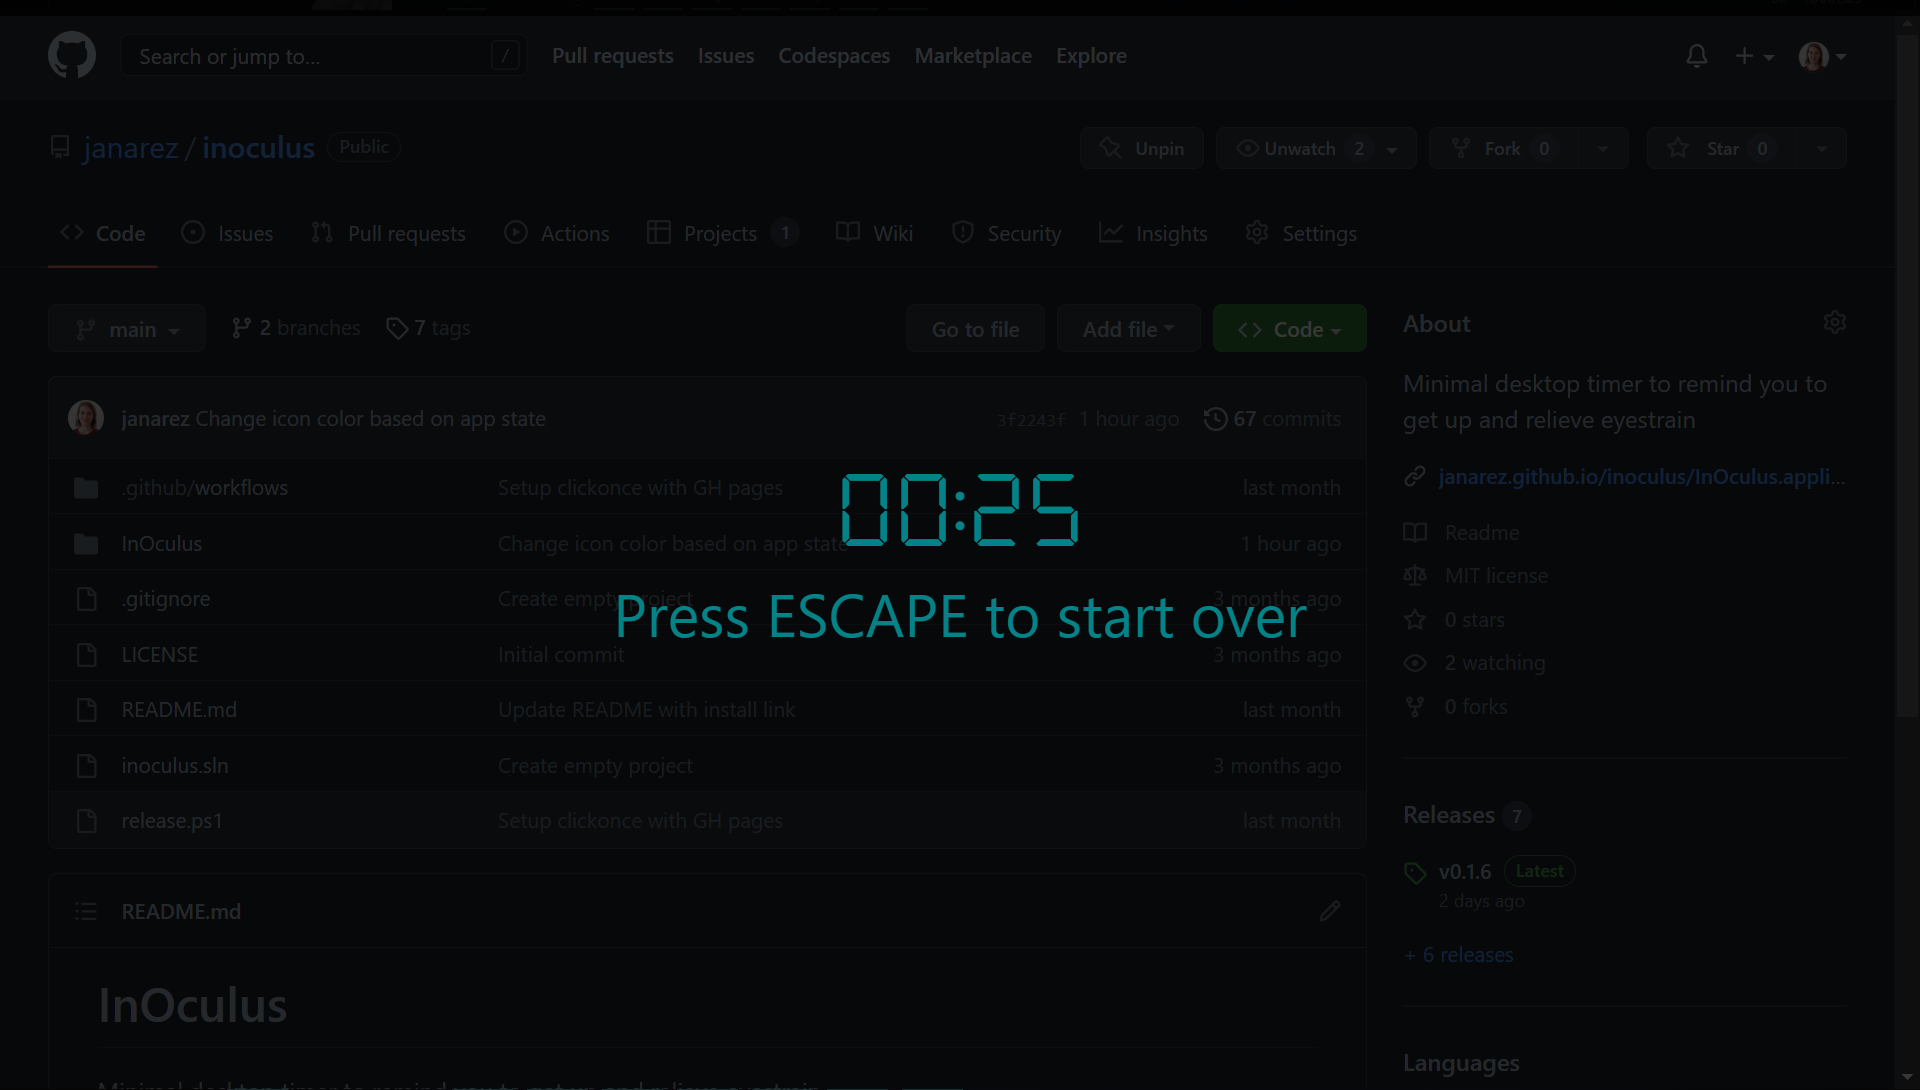The width and height of the screenshot is (1920, 1090).
Task: Click the Add file button
Action: tap(1127, 328)
